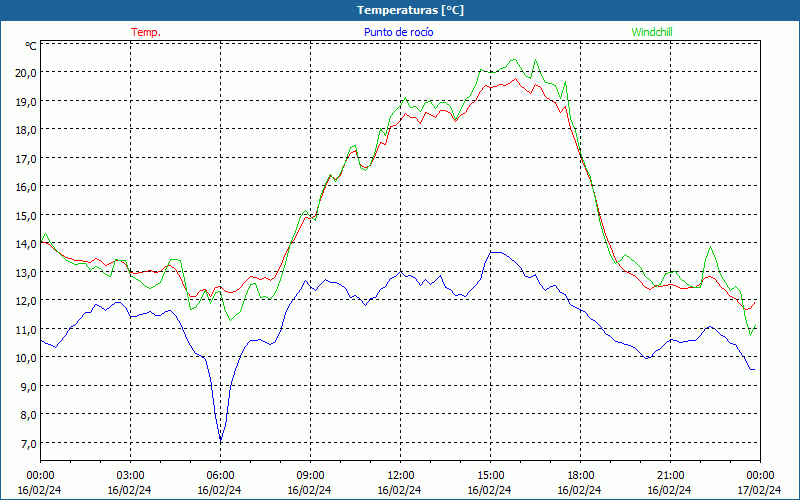This screenshot has width=800, height=500.
Task: Click the 15:00 time axis label
Action: coord(490,476)
